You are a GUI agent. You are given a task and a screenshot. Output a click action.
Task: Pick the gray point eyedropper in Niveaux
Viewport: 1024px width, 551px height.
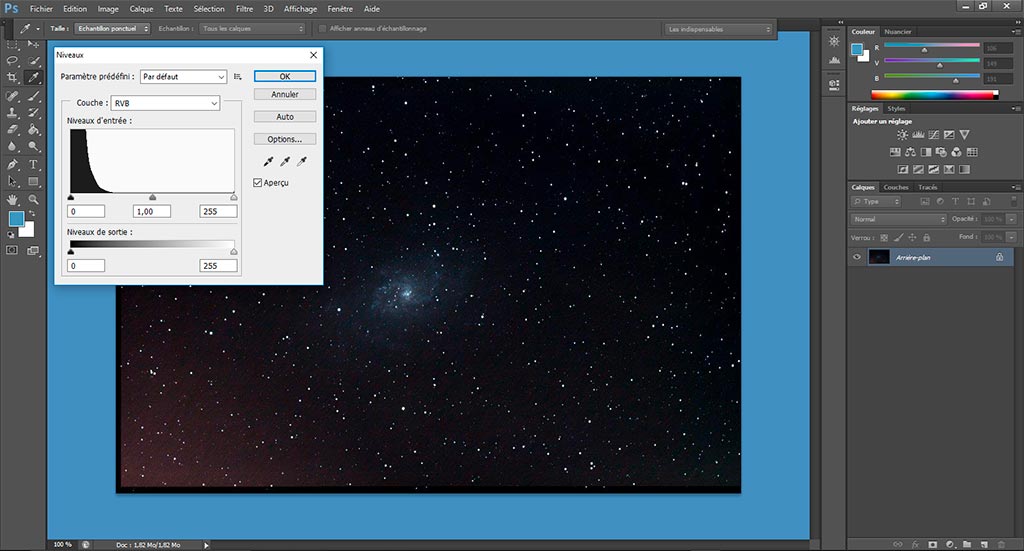[x=285, y=161]
